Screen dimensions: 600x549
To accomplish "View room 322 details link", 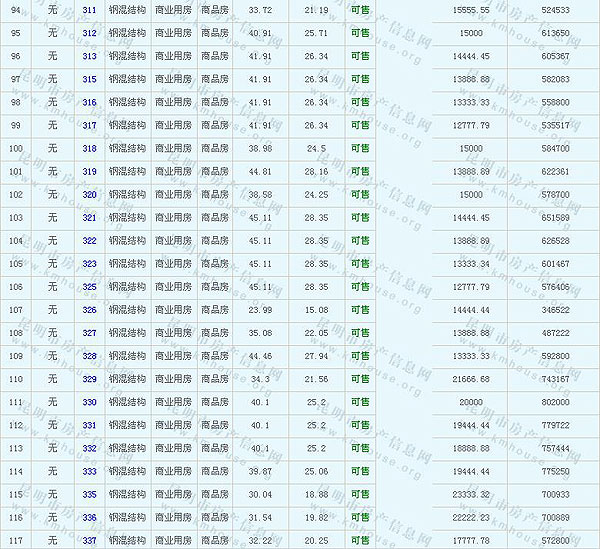I will tap(90, 240).
